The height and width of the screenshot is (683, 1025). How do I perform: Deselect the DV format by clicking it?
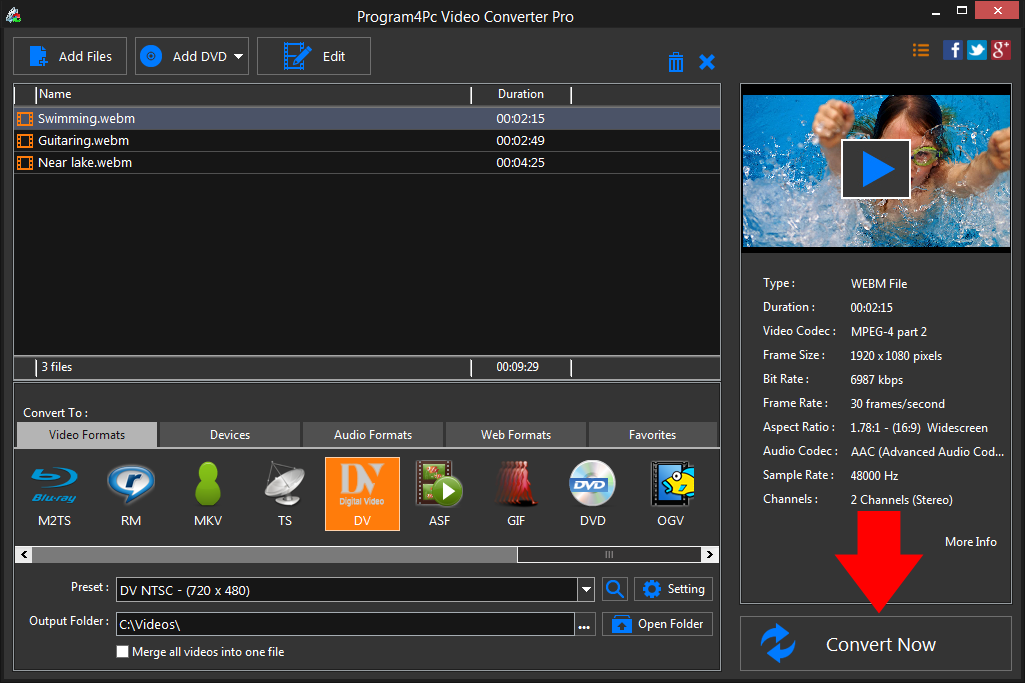[362, 493]
